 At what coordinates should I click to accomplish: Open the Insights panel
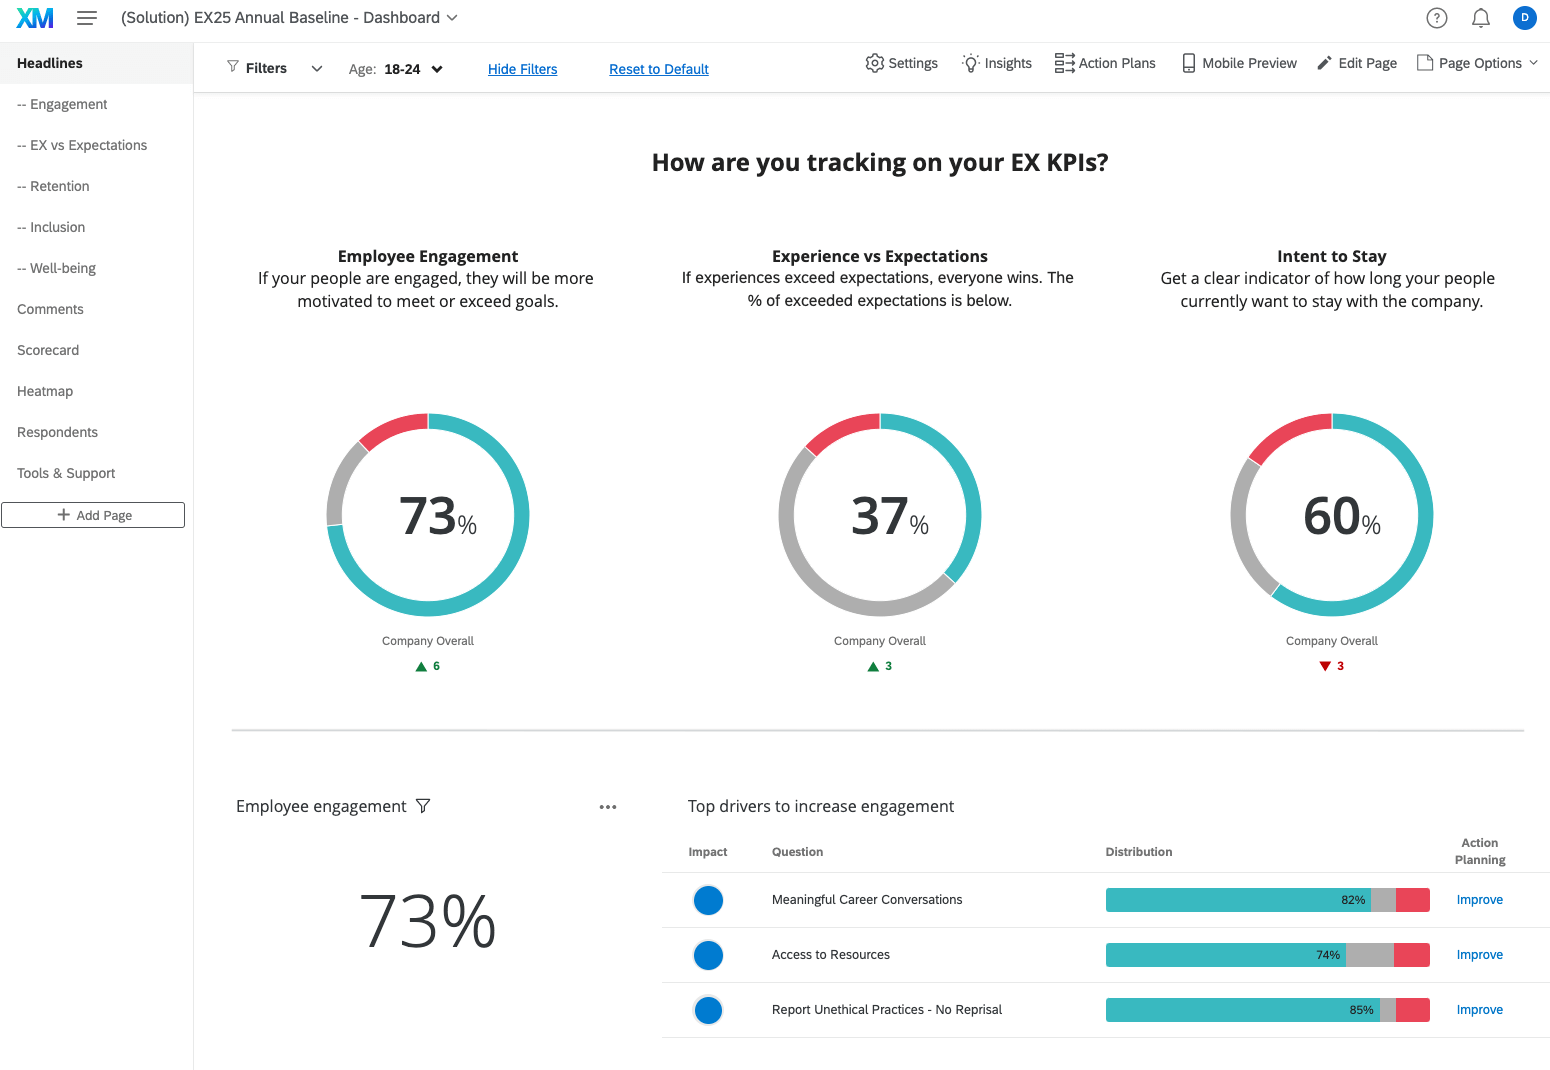tap(996, 63)
